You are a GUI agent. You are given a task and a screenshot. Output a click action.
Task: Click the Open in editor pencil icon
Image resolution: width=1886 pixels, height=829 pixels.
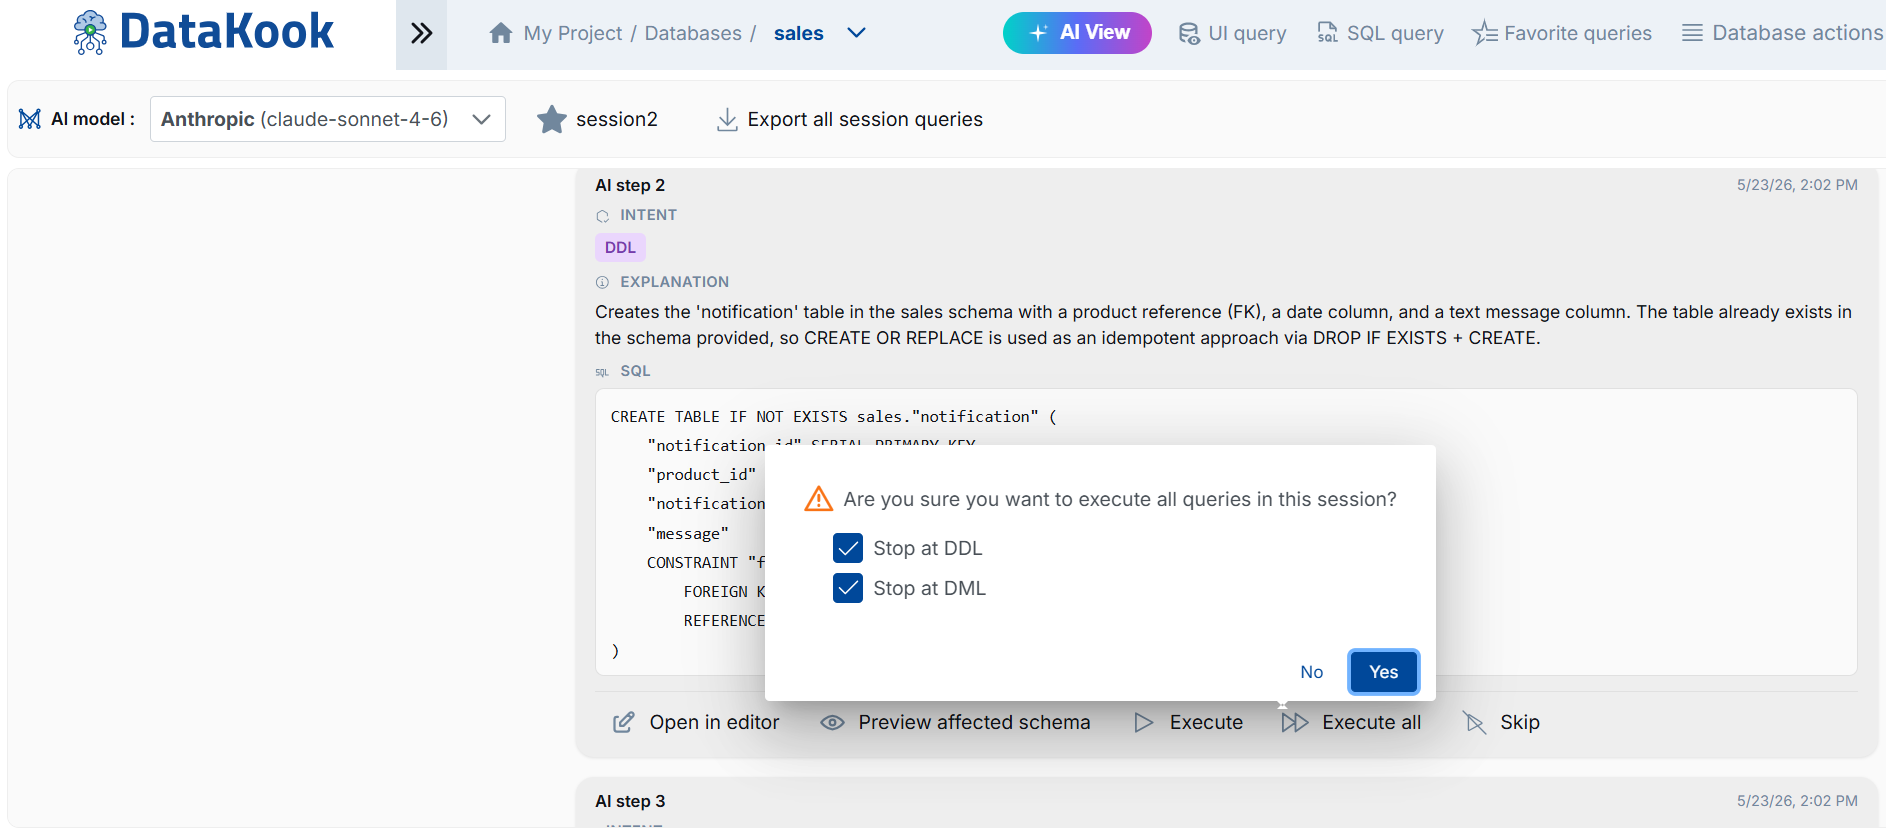[x=623, y=722]
